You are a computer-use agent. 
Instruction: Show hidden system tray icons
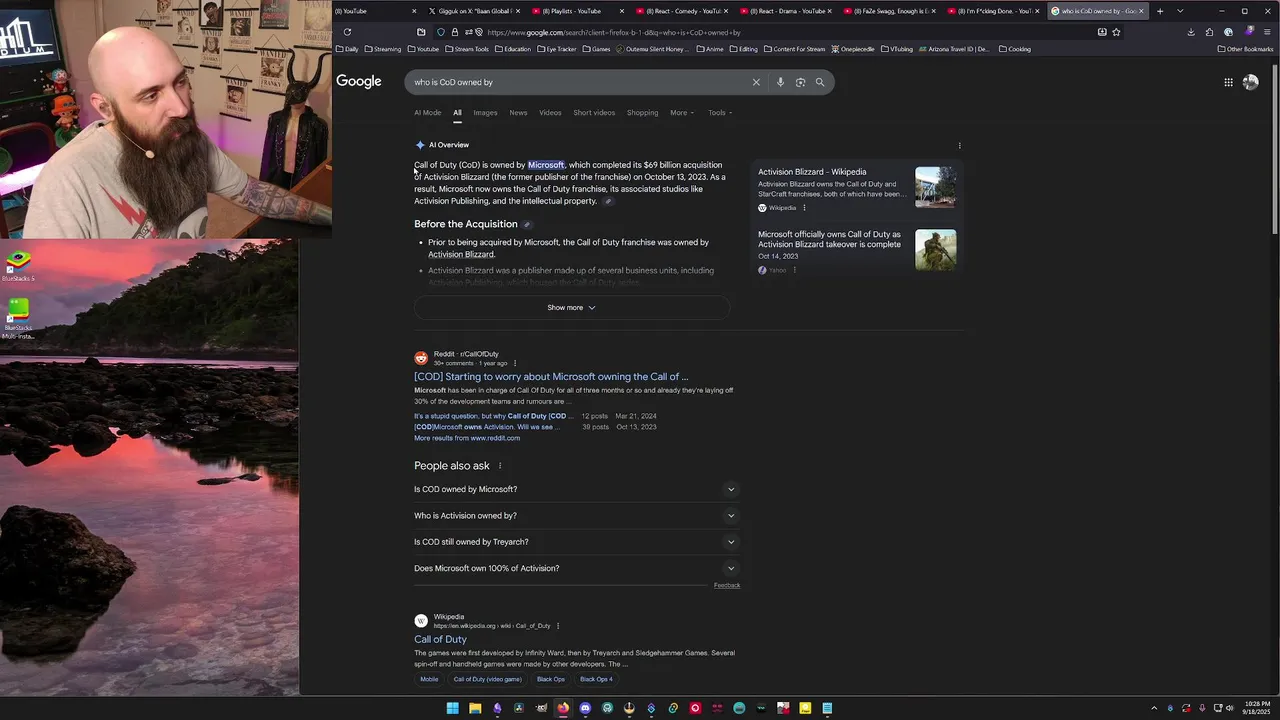click(1153, 708)
